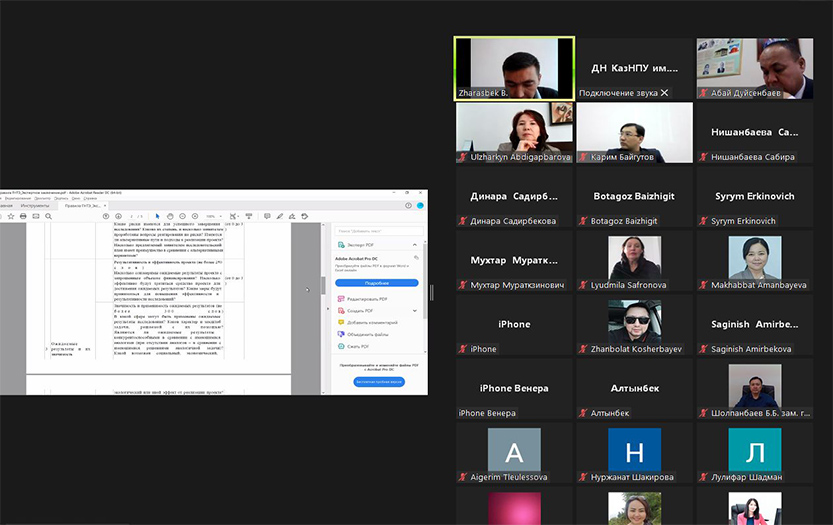This screenshot has width=833, height=525.
Task: Open the search magnifier in Acrobat
Action: click(x=50, y=216)
